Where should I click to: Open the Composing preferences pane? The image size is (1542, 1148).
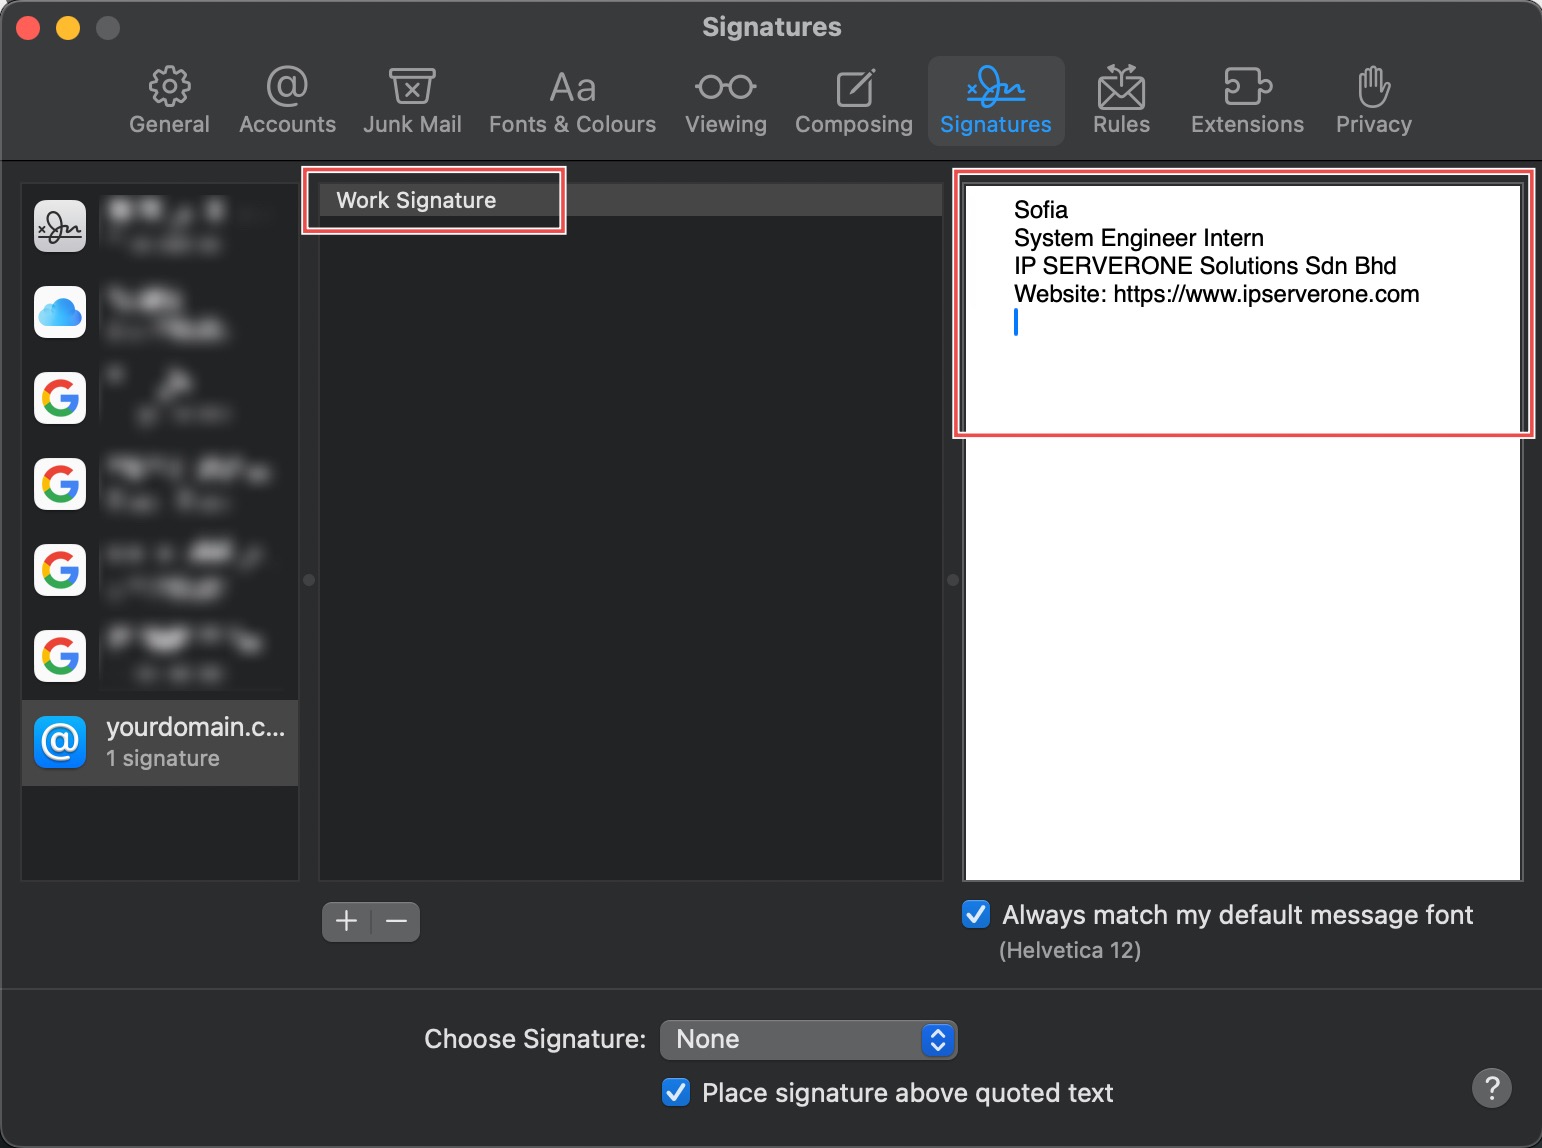(853, 101)
